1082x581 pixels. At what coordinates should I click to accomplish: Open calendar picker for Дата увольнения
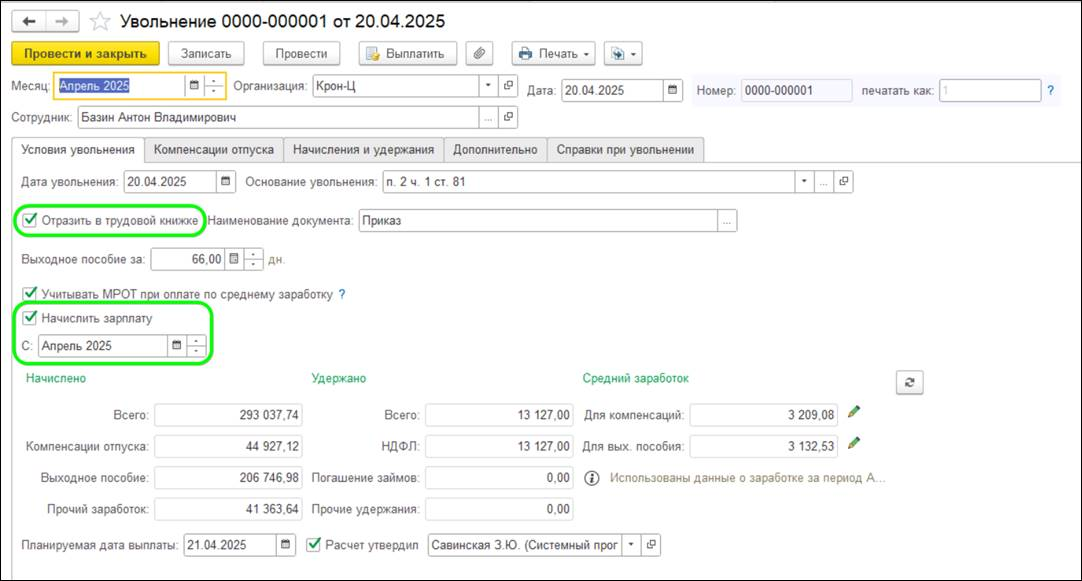(226, 182)
